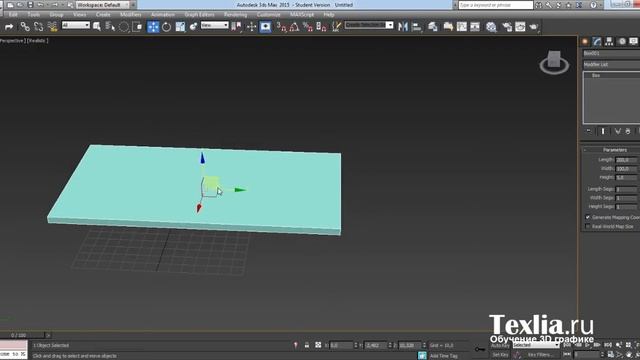This screenshot has height=360, width=640.
Task: Click the X coordinate spinner arrows
Action: pyautogui.click(x=356, y=345)
